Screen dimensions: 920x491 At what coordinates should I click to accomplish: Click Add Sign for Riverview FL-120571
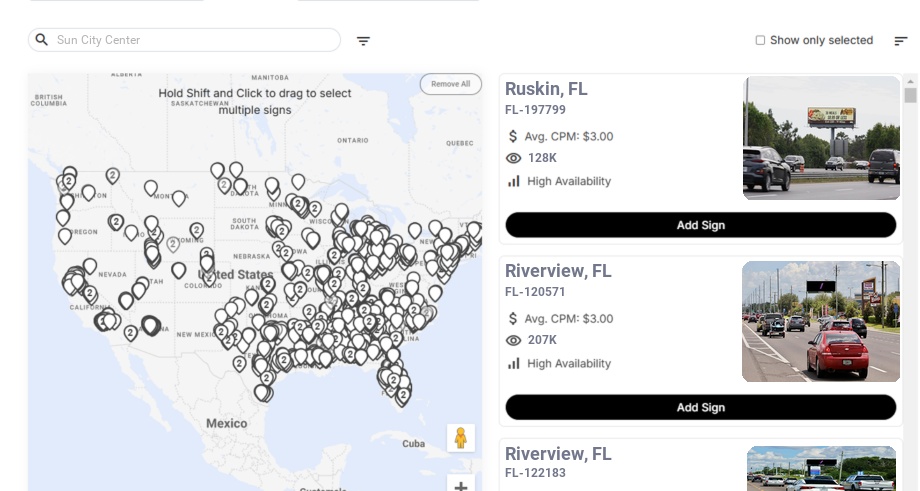pyautogui.click(x=700, y=407)
